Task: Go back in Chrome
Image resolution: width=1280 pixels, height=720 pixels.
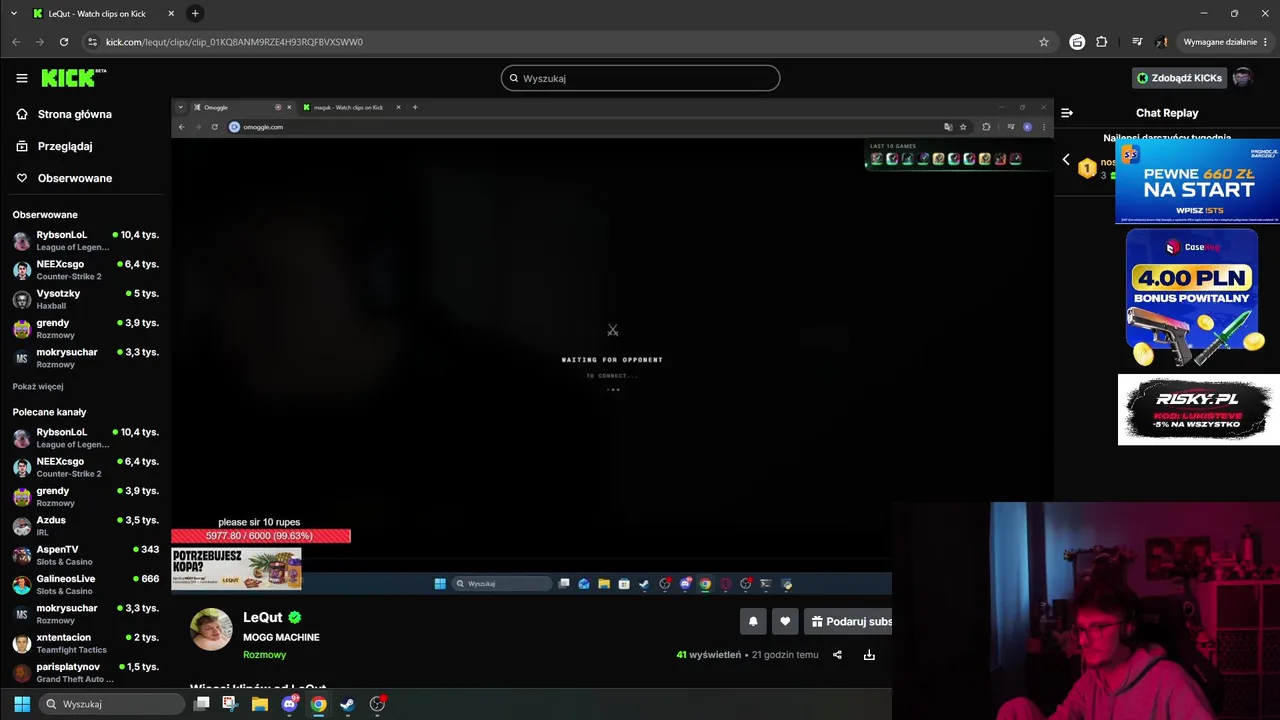Action: (x=16, y=42)
